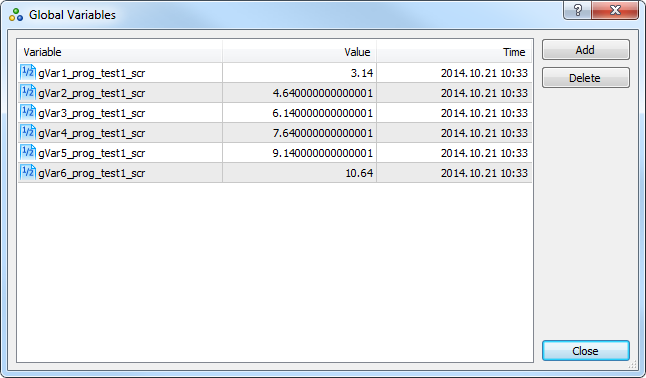Click the Delete button
This screenshot has height=378, width=646.
585,78
